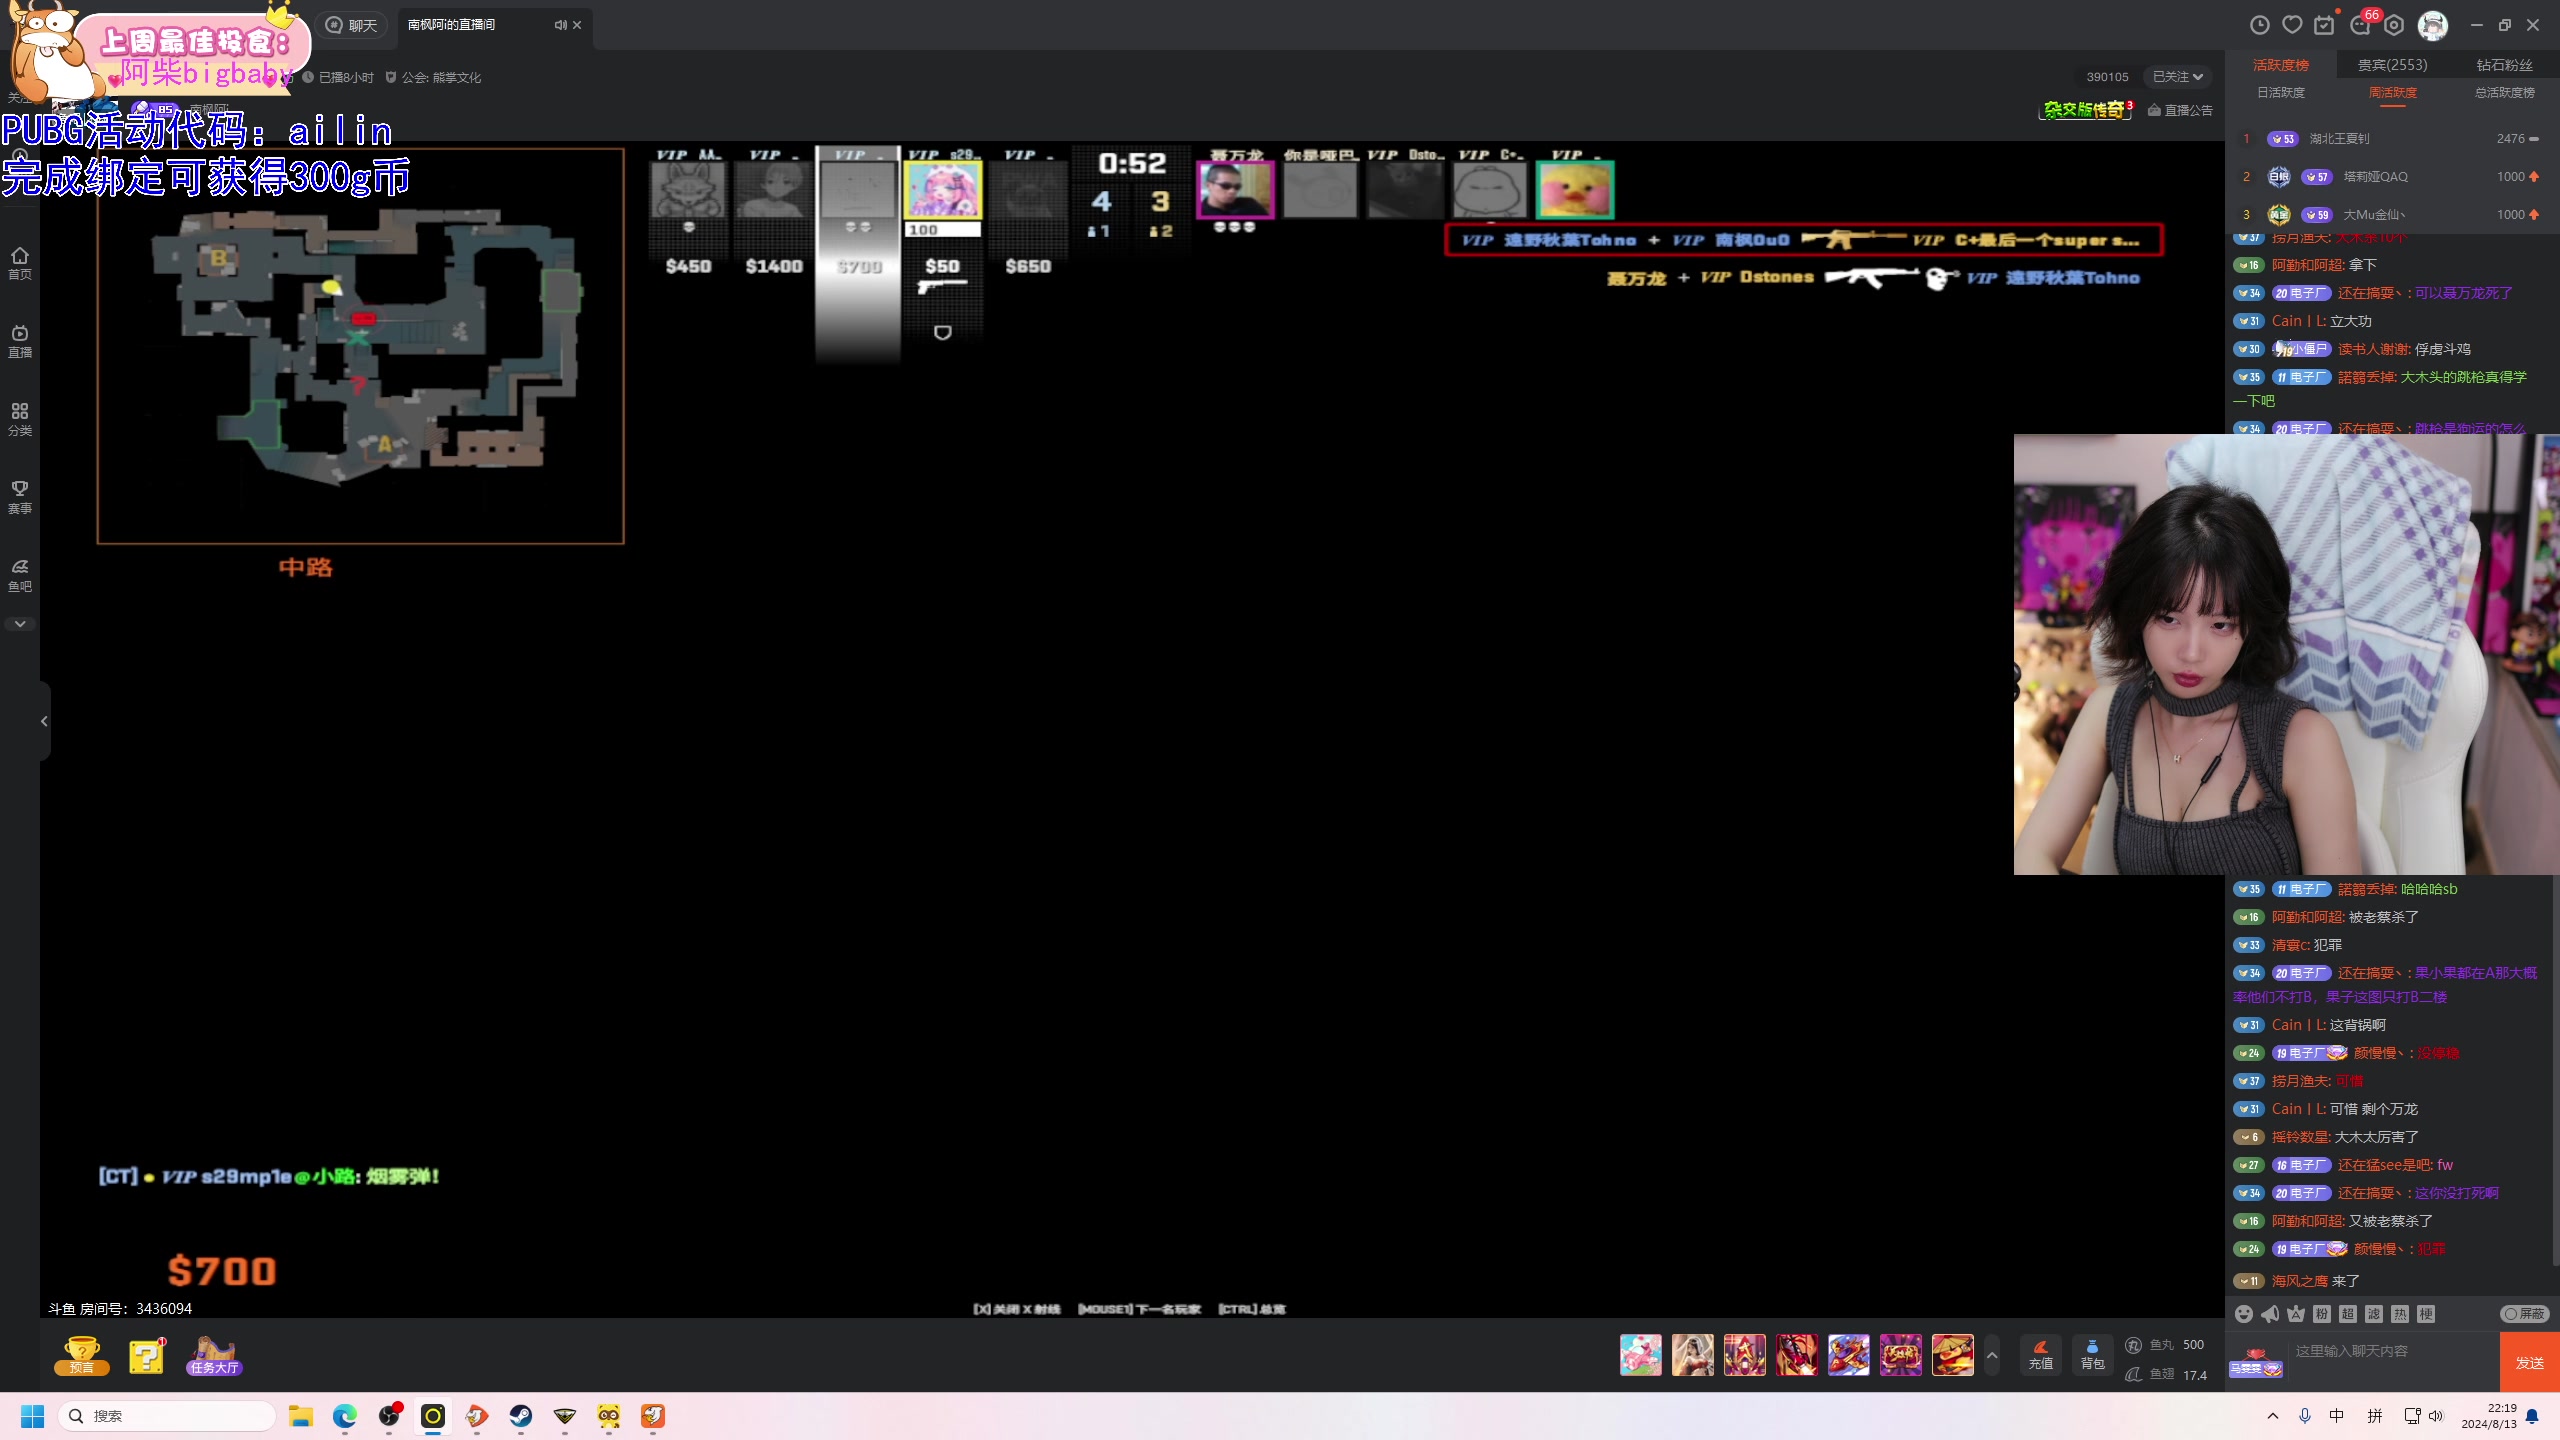Expand more sidebar items chevron
The image size is (2560, 1440).
[x=20, y=624]
